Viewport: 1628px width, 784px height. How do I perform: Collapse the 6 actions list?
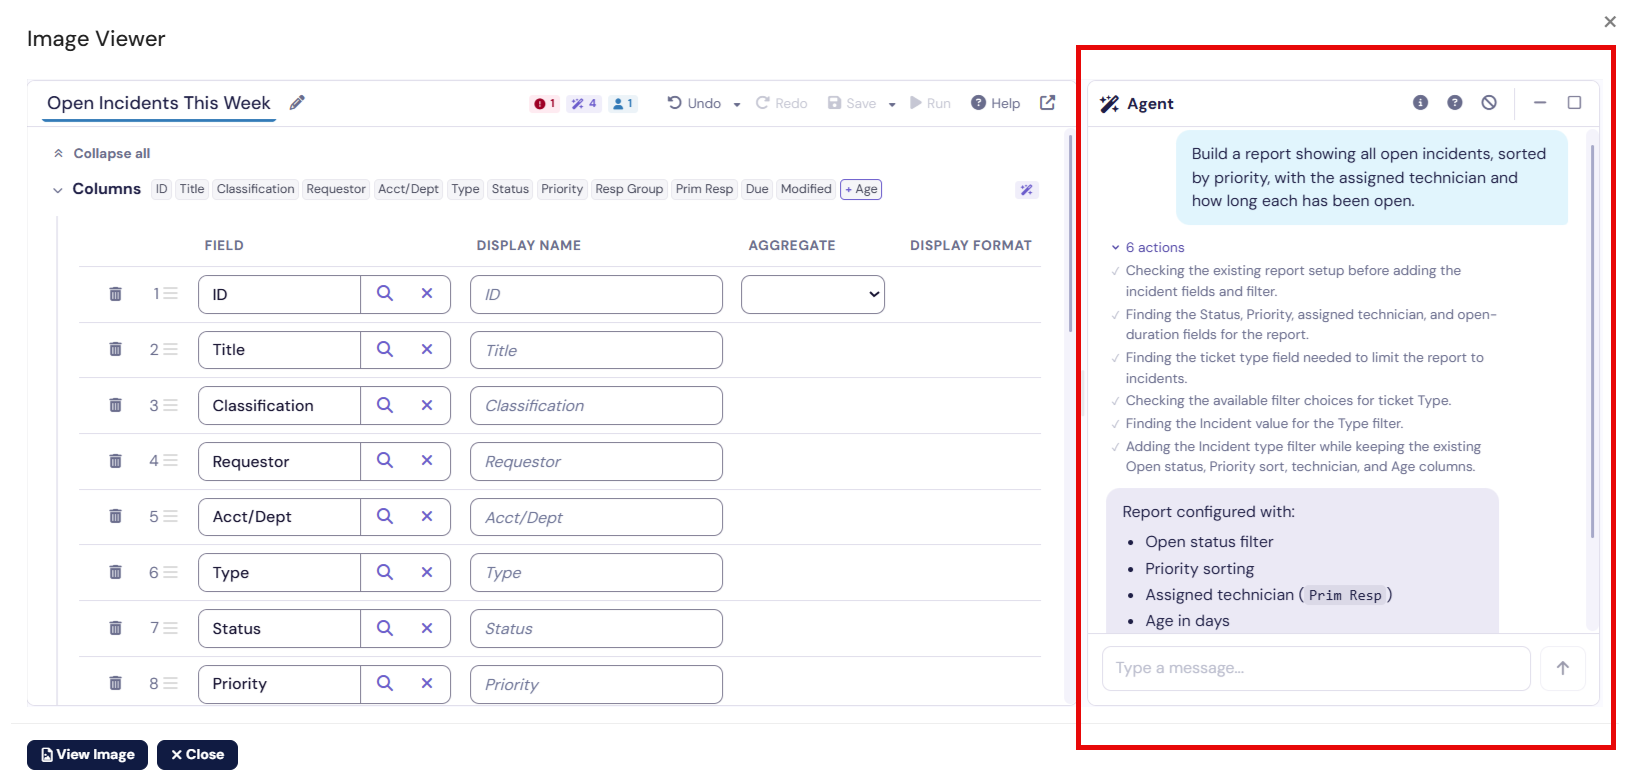[1148, 247]
